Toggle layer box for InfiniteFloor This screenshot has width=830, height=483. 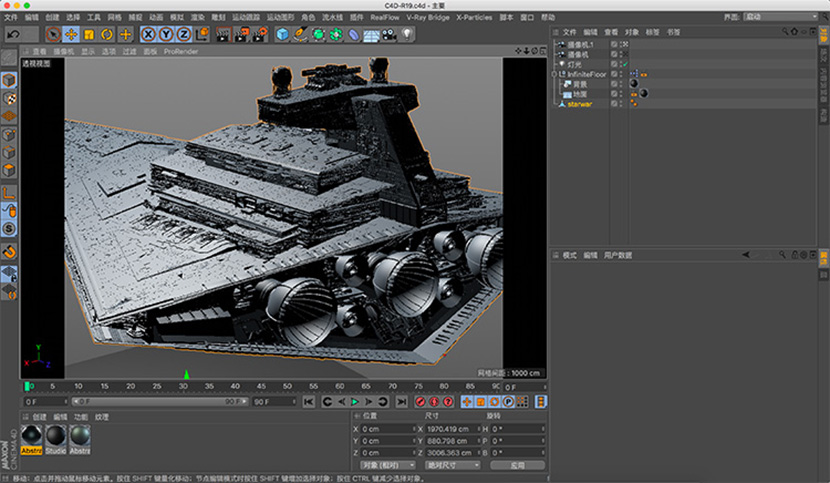(x=614, y=75)
